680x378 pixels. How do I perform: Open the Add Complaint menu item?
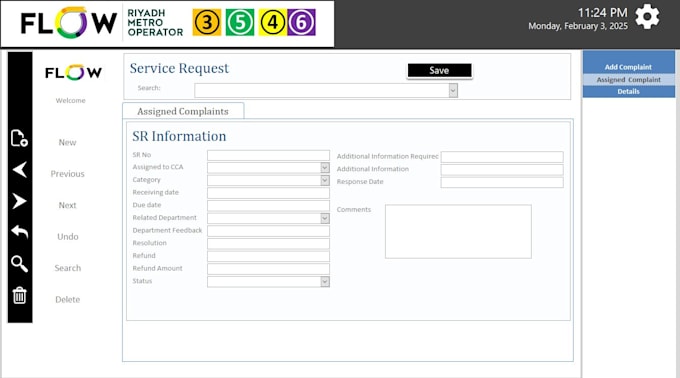(x=628, y=67)
